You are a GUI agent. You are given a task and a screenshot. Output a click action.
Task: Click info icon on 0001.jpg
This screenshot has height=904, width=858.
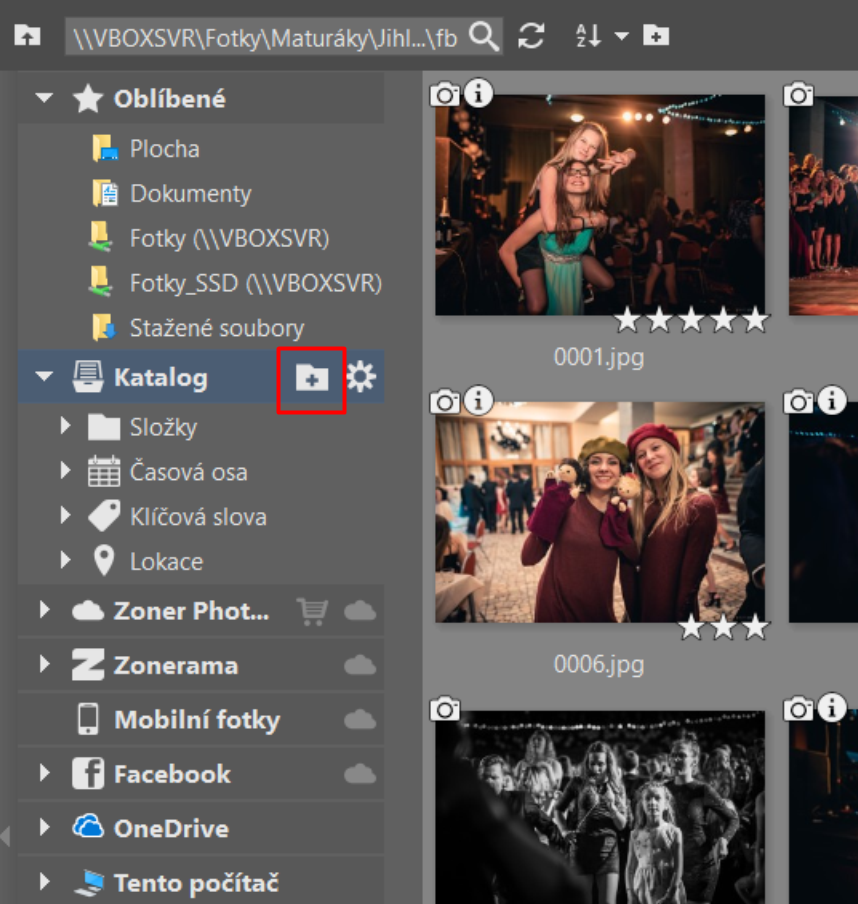478,93
